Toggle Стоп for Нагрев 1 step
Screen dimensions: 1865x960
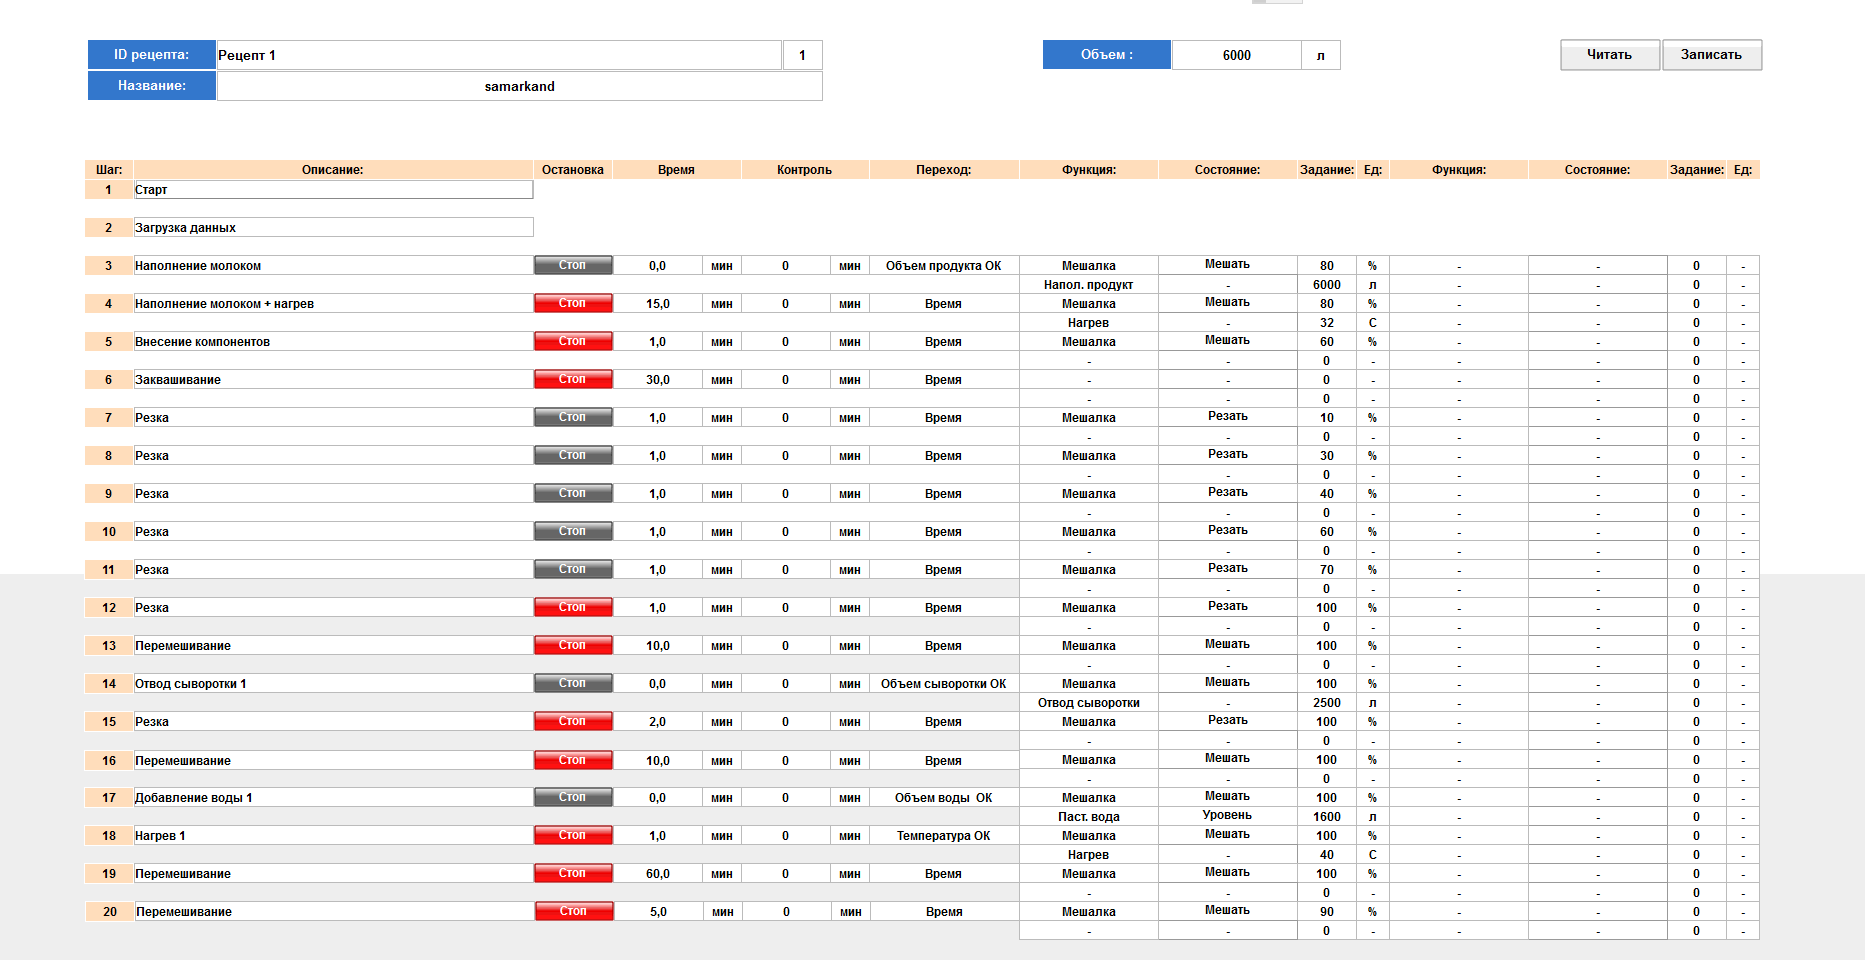tap(572, 835)
